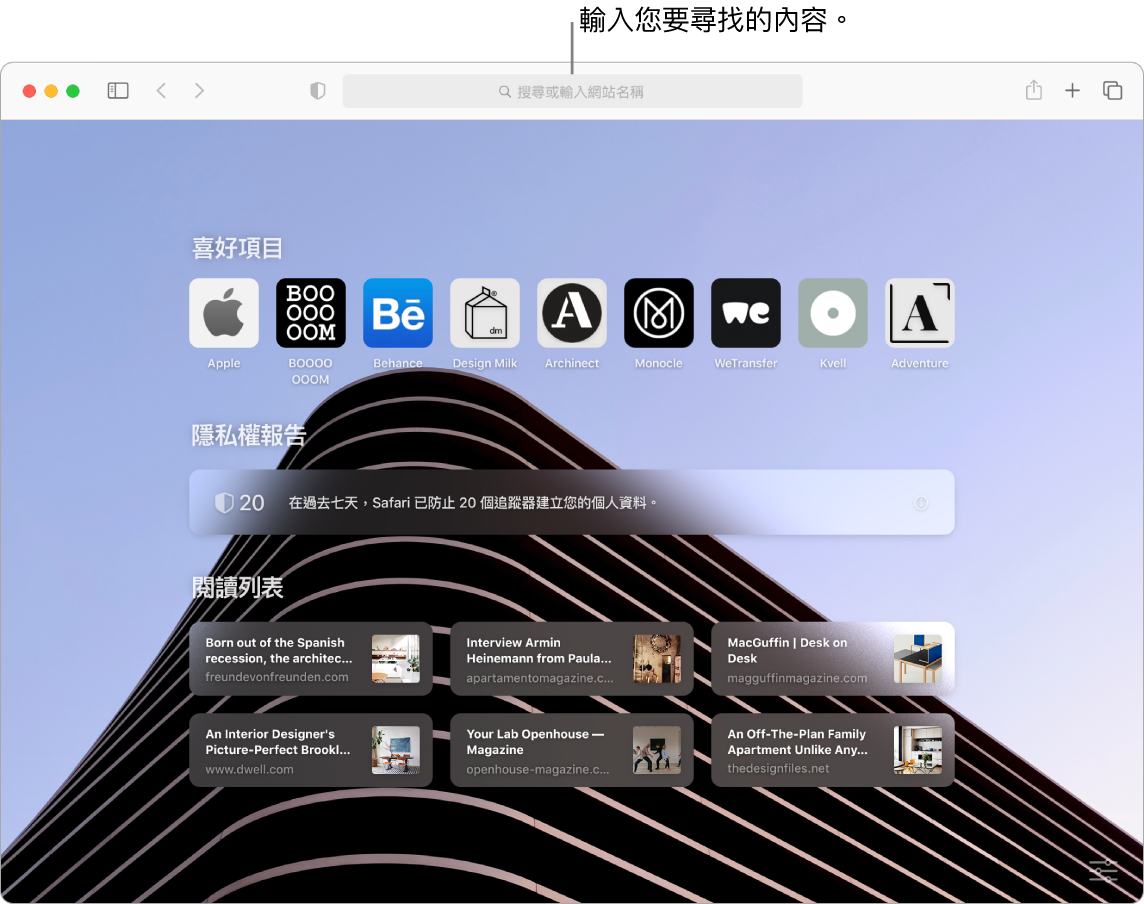This screenshot has height=904, width=1144.
Task: Open the Share menu
Action: (x=1032, y=90)
